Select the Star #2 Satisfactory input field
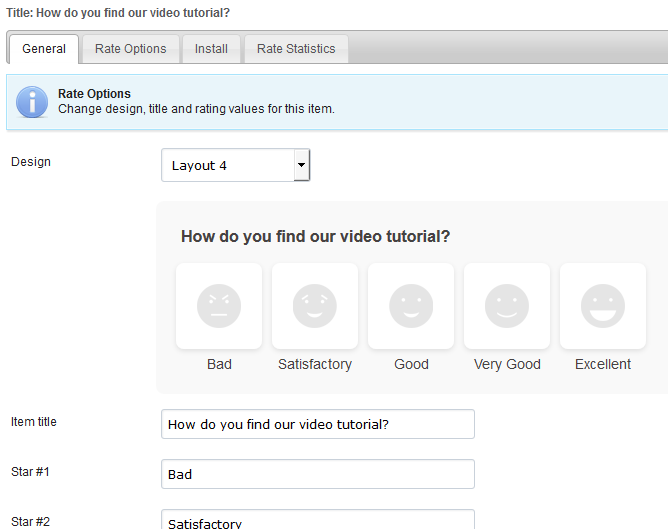 [318, 520]
